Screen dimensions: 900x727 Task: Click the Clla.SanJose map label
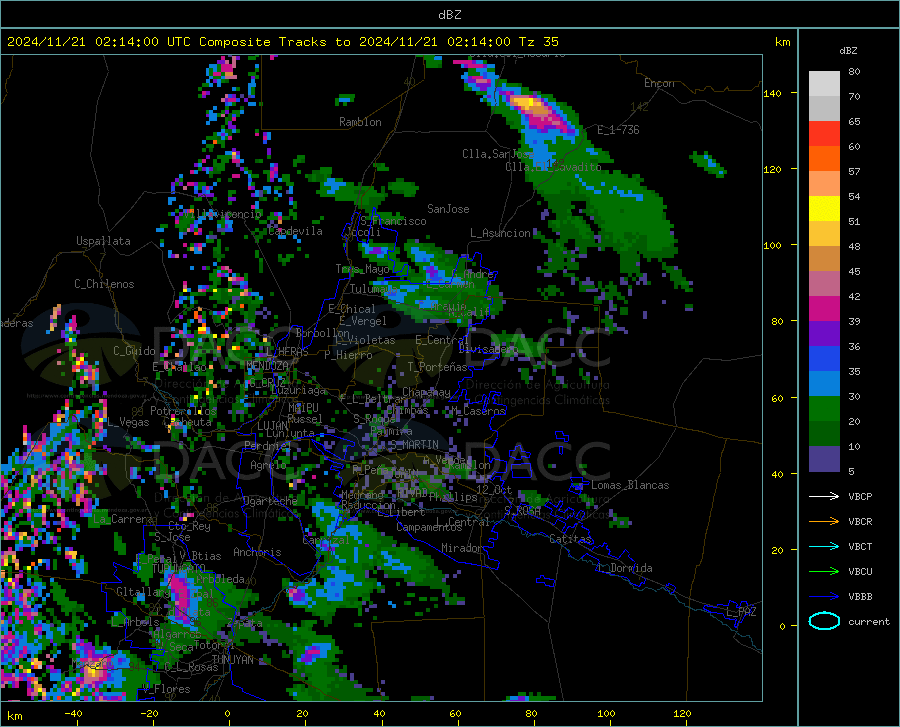pos(496,154)
